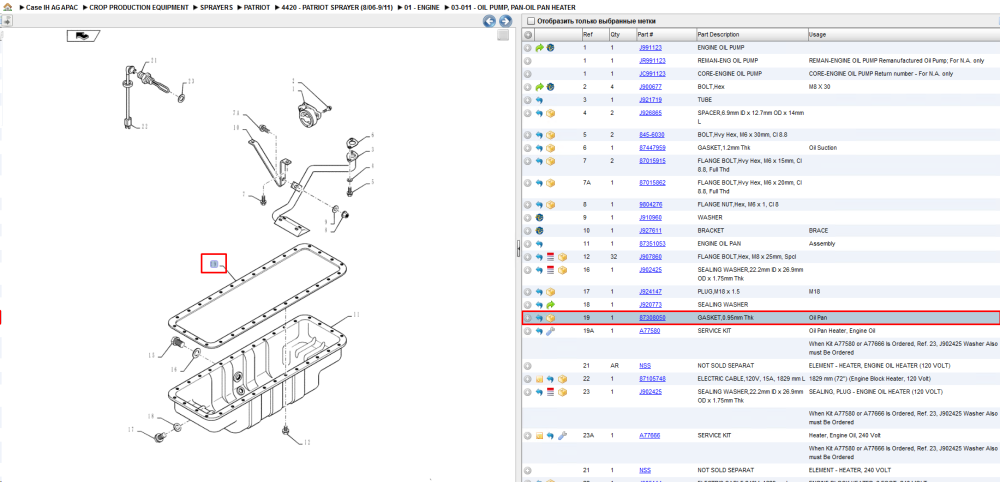Click the gray square at diagram corner
This screenshot has width=1000, height=482.
pos(503,35)
